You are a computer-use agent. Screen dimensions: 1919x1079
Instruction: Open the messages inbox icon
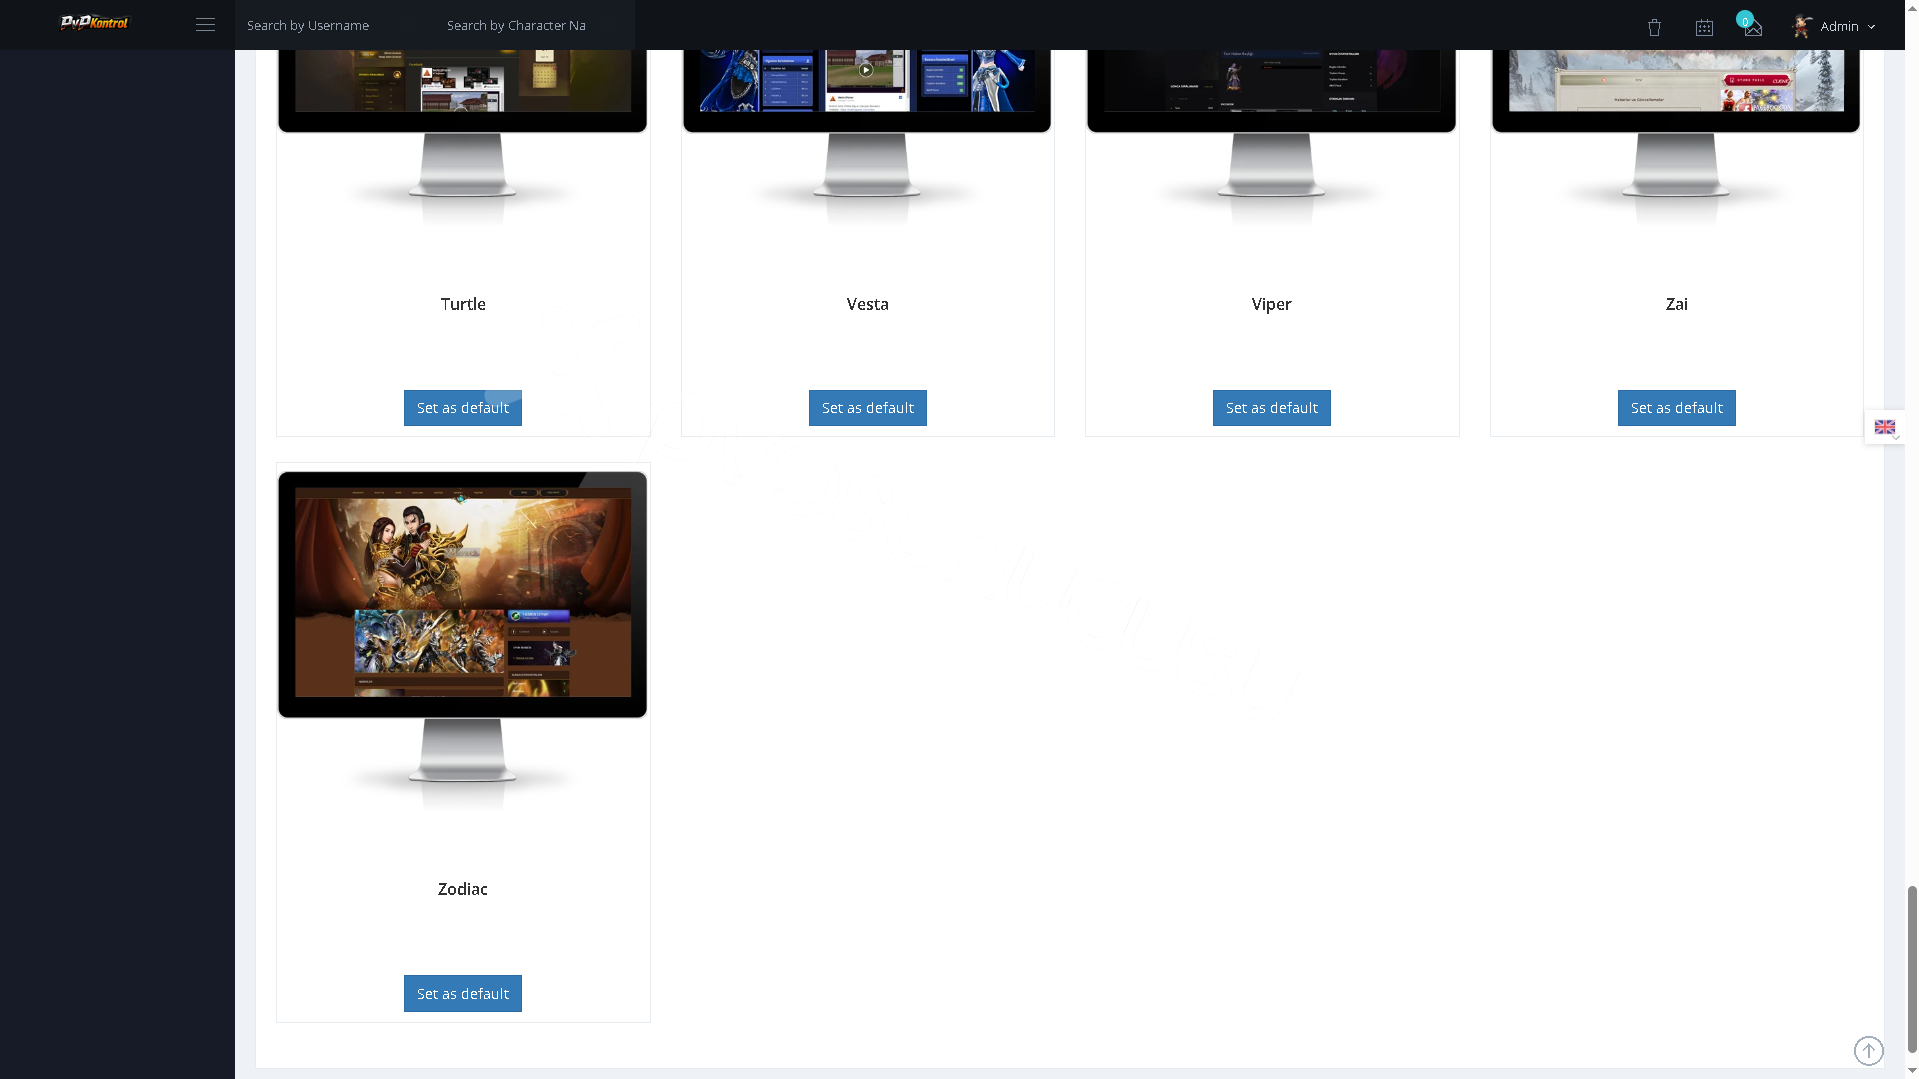[1752, 27]
